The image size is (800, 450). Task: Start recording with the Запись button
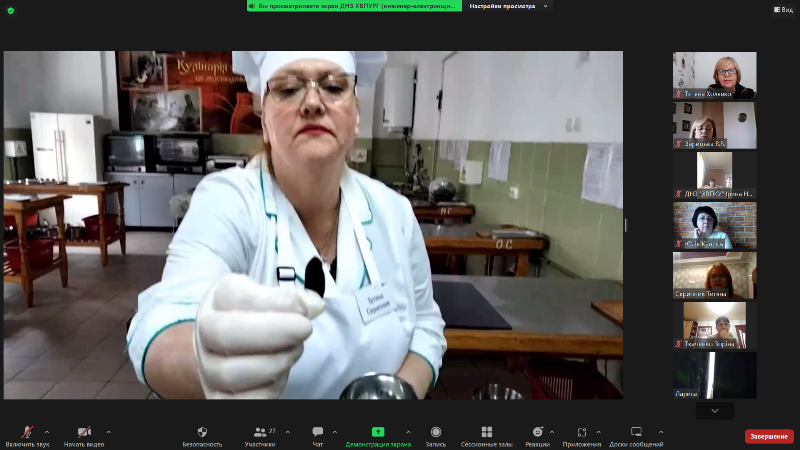(x=436, y=437)
